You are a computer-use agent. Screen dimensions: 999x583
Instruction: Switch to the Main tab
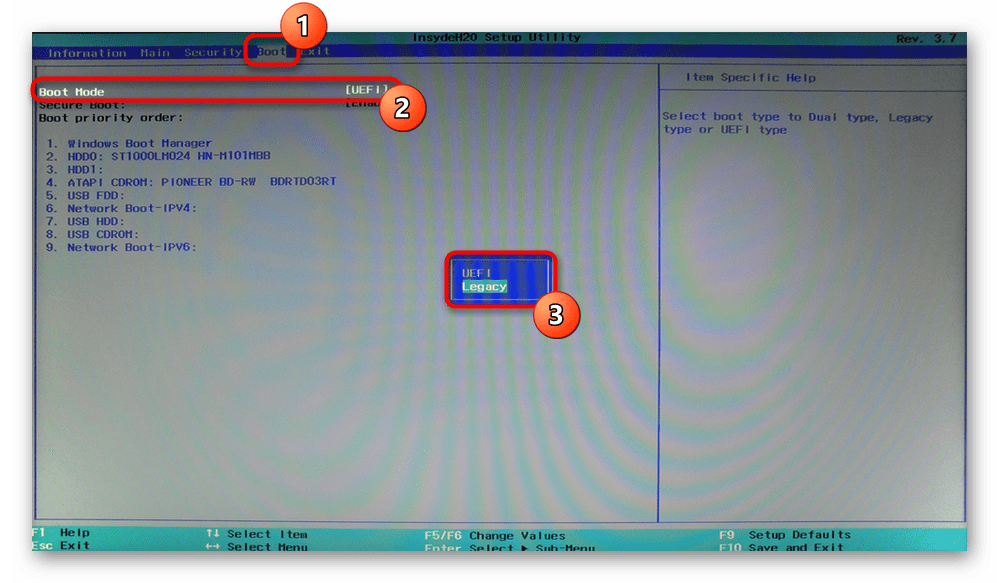155,53
